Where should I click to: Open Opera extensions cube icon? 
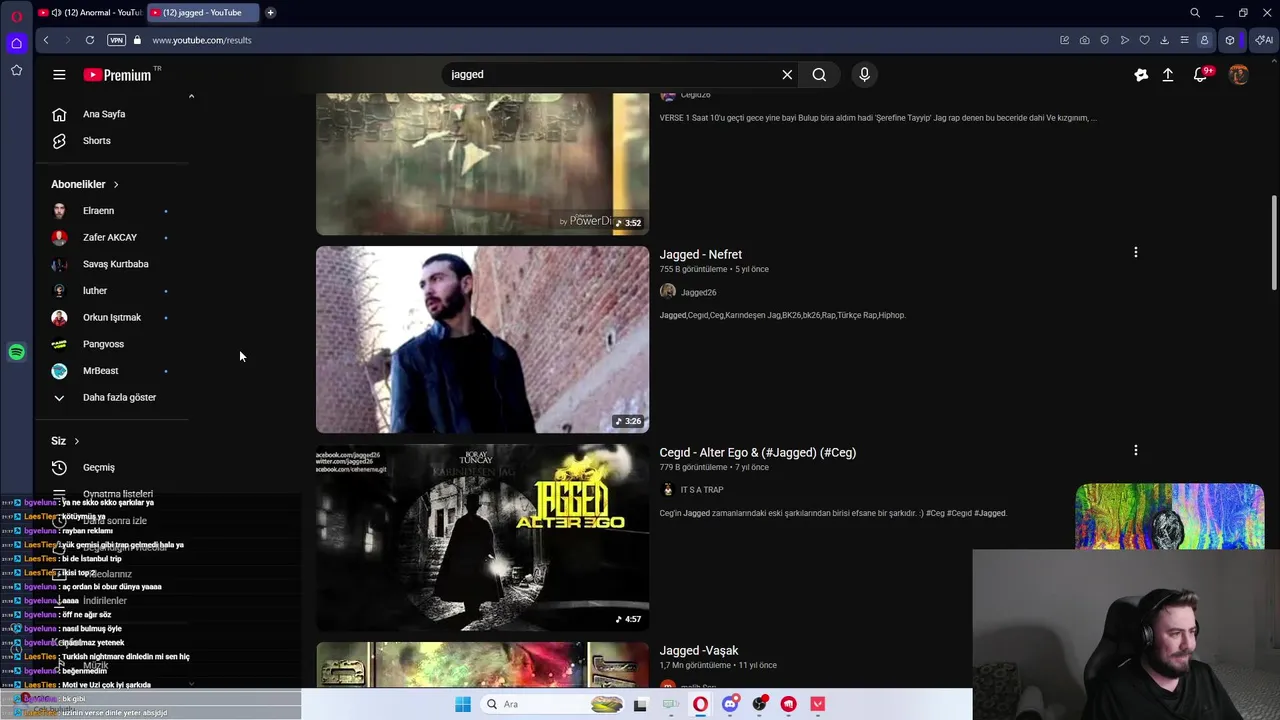[1230, 40]
